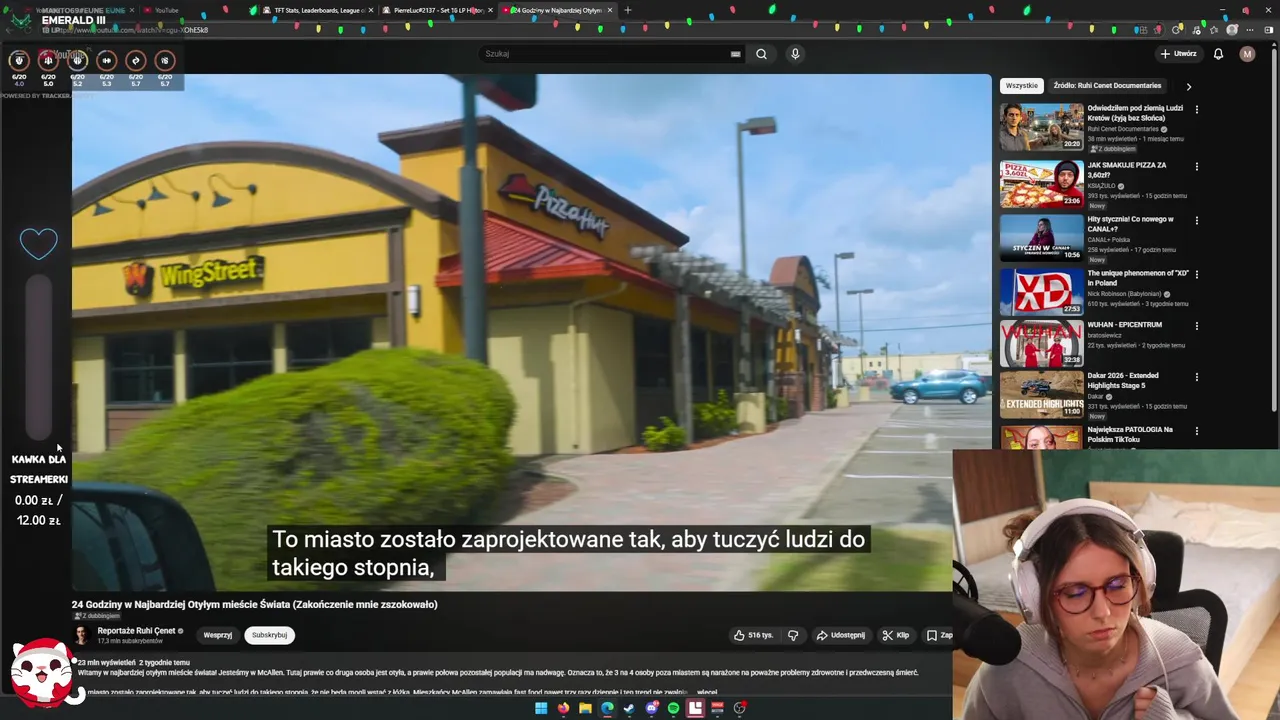Click the KAWKA DLA STREAMERKI goal text
The width and height of the screenshot is (1280, 720).
pyautogui.click(x=39, y=469)
